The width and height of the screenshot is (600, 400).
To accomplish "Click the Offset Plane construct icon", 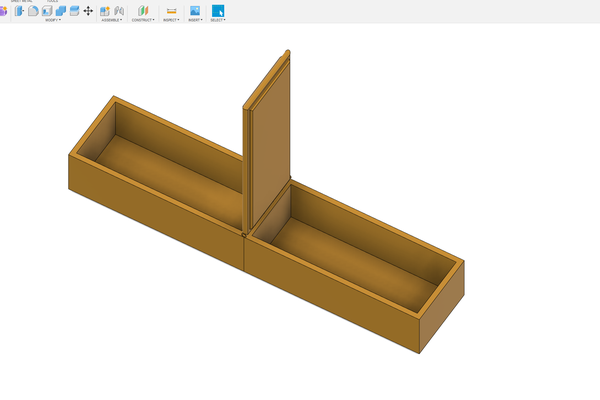I will pos(143,11).
